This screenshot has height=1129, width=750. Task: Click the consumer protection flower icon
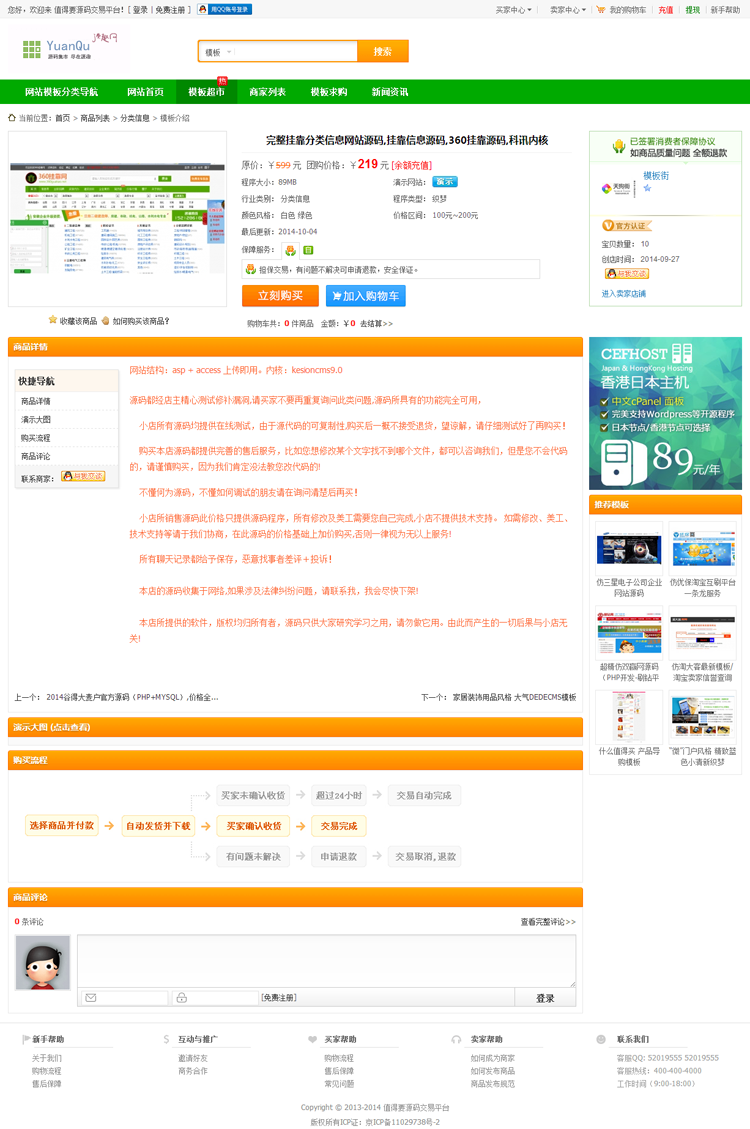point(618,147)
